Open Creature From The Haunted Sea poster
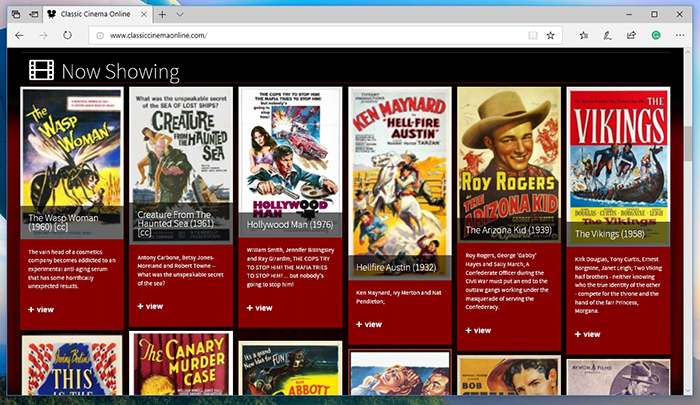700x405 pixels. click(x=181, y=165)
